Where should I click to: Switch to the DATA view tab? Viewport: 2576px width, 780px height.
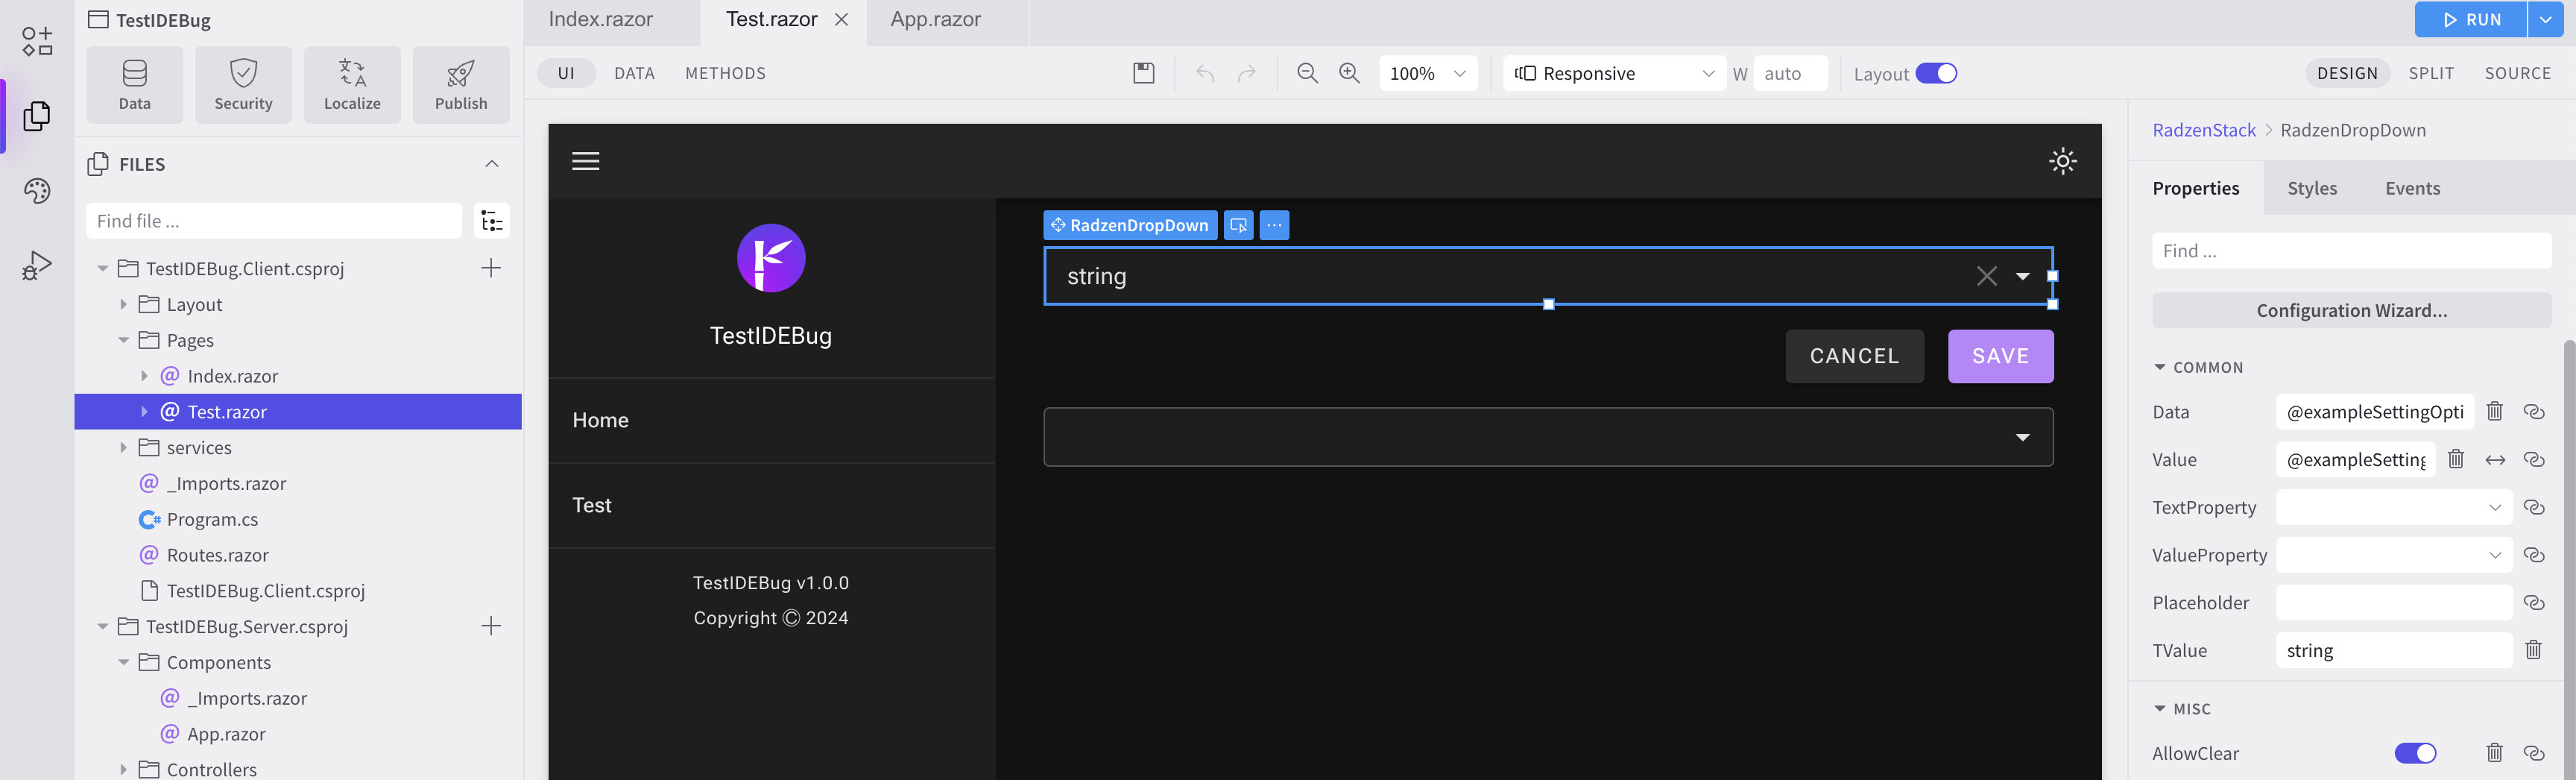(634, 73)
